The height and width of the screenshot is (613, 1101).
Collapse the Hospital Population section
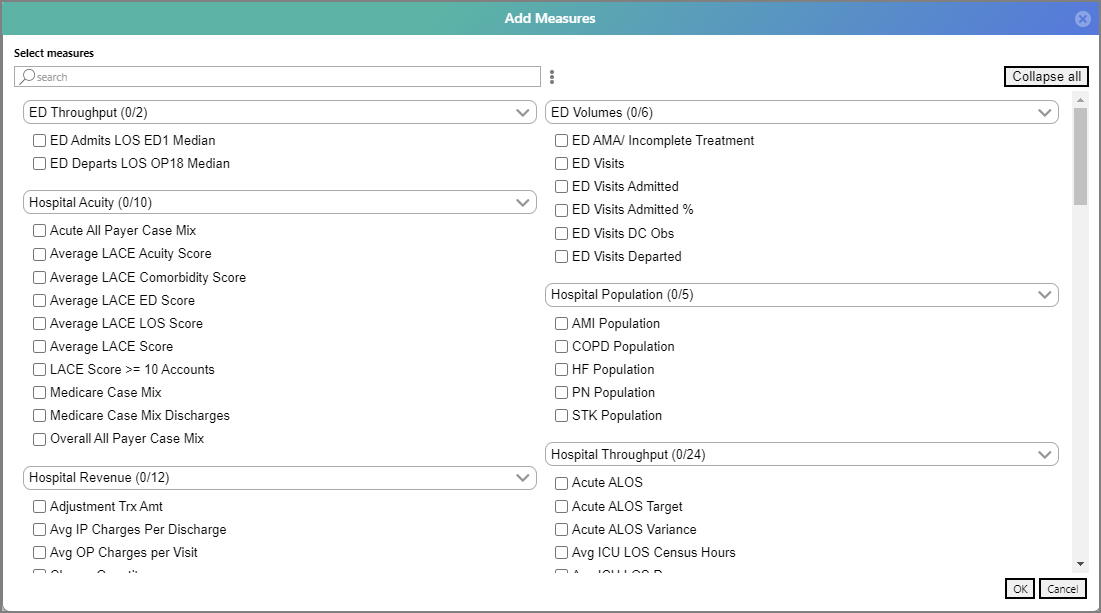1046,294
